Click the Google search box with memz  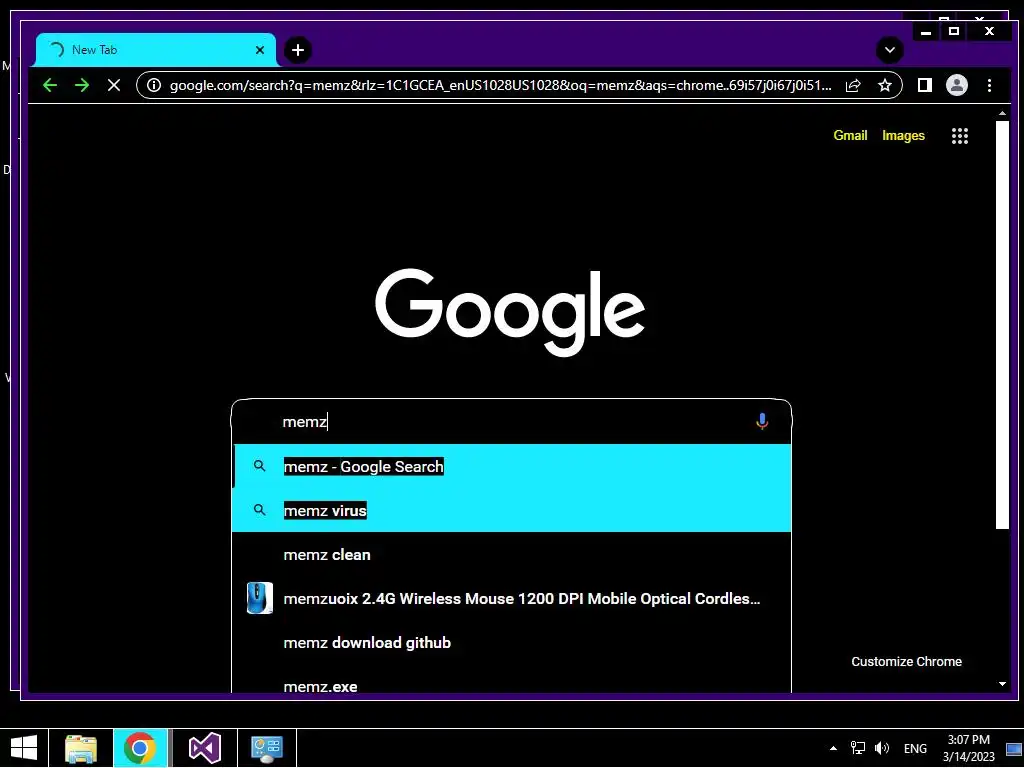511,422
